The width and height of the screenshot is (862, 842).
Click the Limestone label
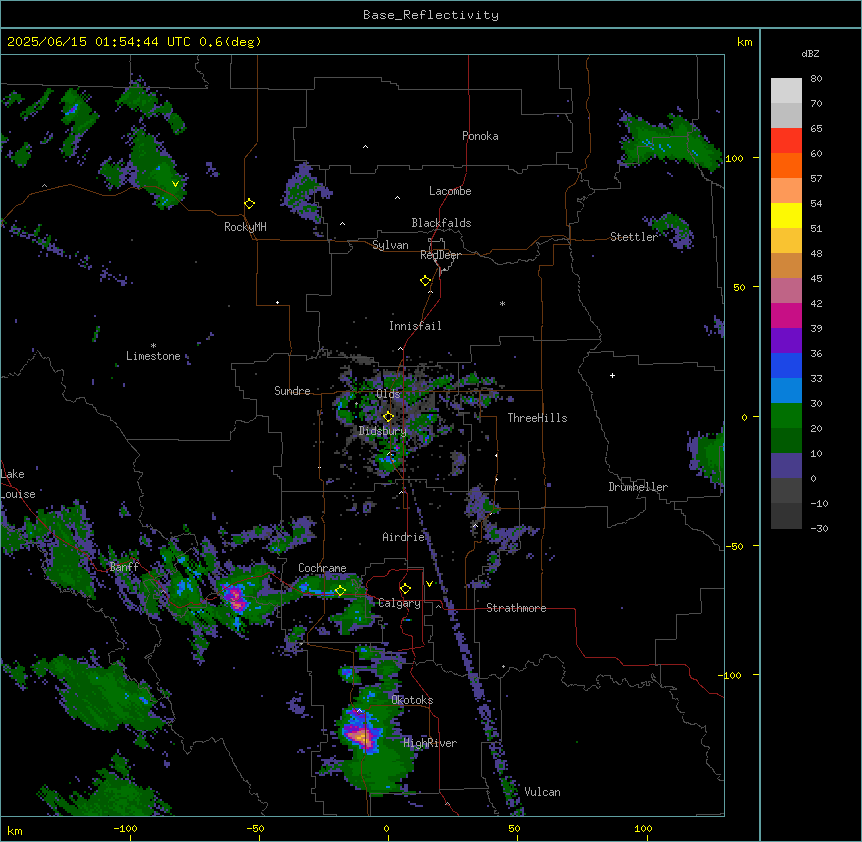click(153, 356)
